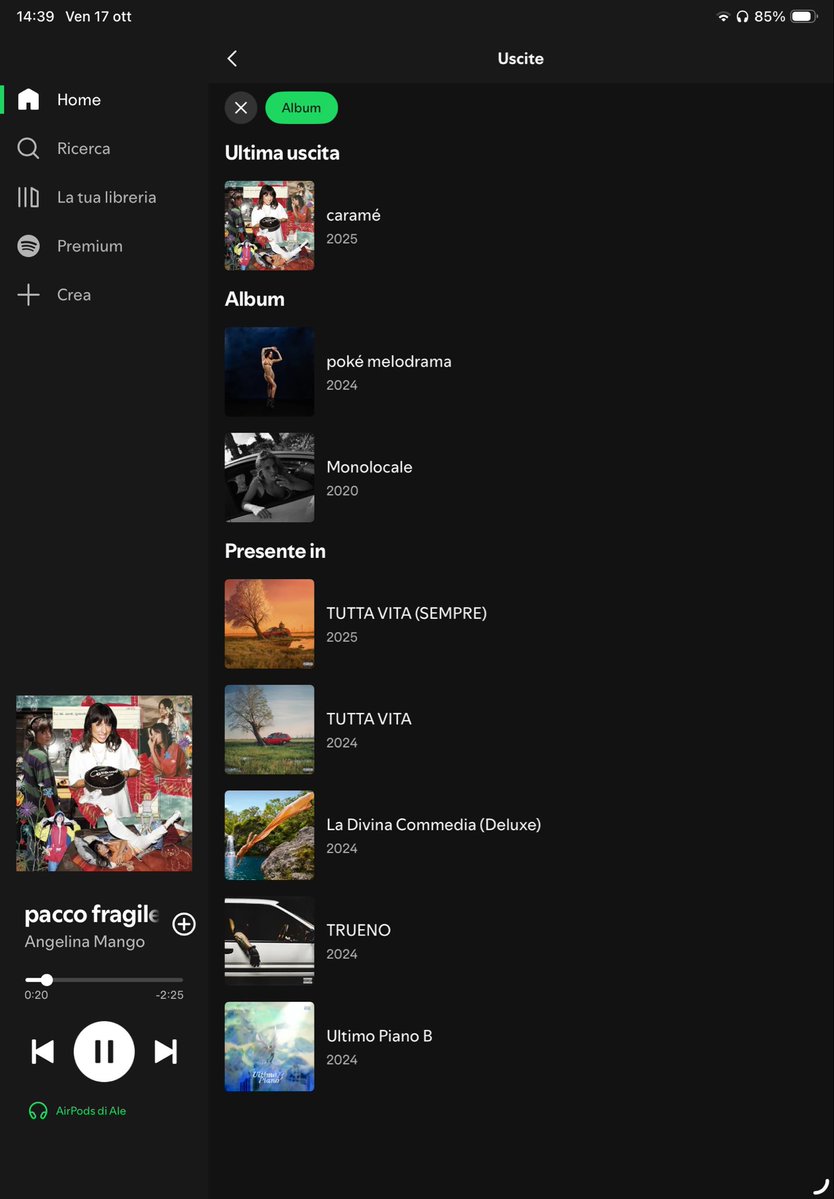Toggle the Album filter chip
The height and width of the screenshot is (1199, 834).
pyautogui.click(x=301, y=108)
